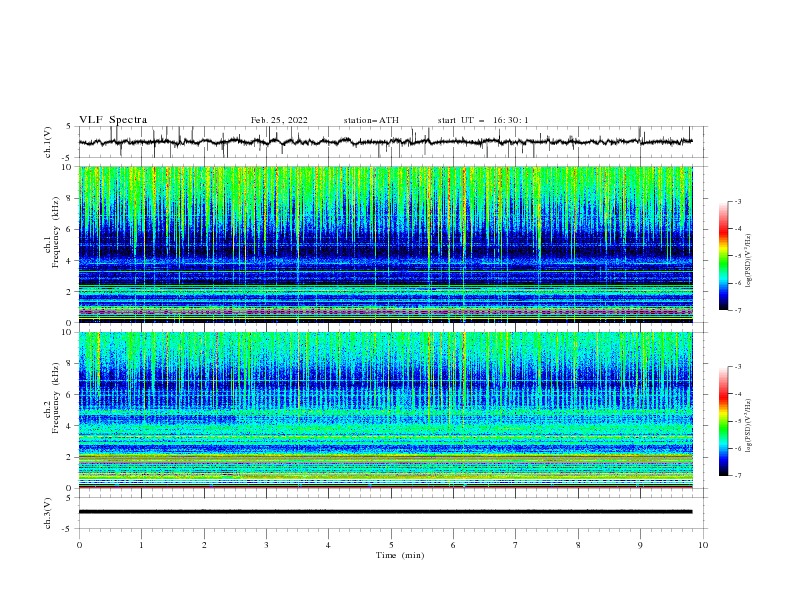Screen dimensions: 792x612
Task: Click time axis tick label "1"
Action: pos(141,545)
